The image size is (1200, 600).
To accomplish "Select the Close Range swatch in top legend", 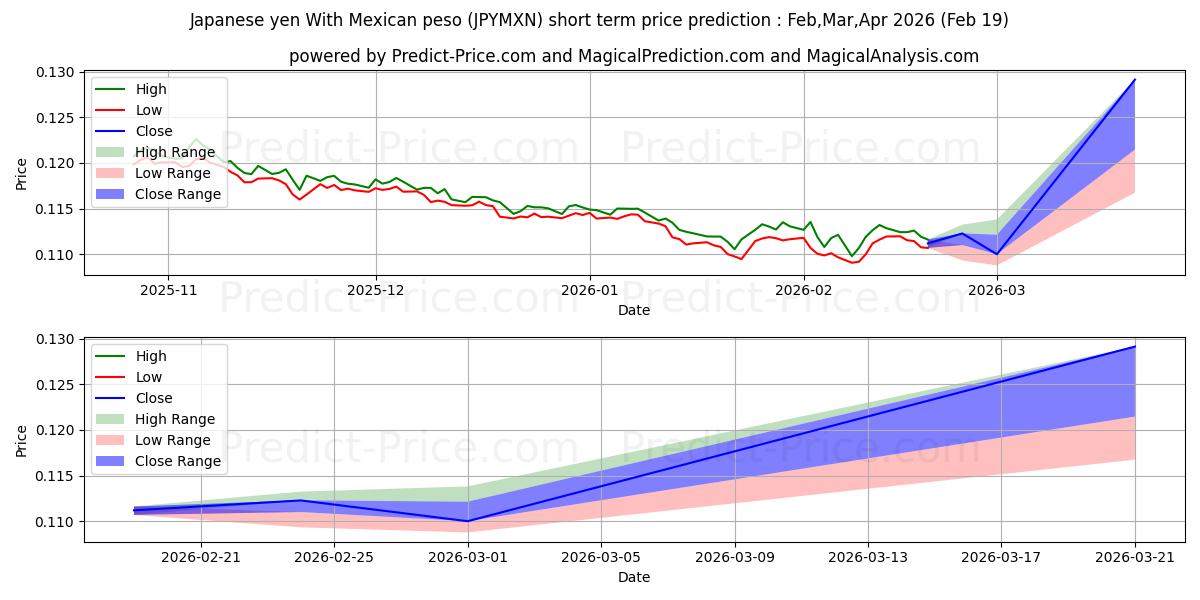I will pyautogui.click(x=111, y=194).
